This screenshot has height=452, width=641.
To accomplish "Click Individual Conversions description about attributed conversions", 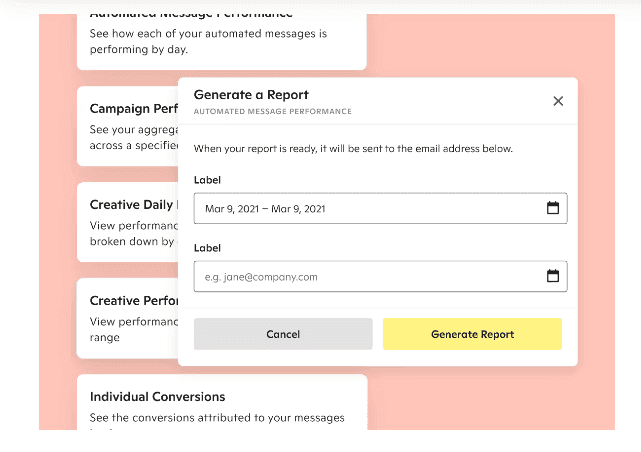I will 217,417.
